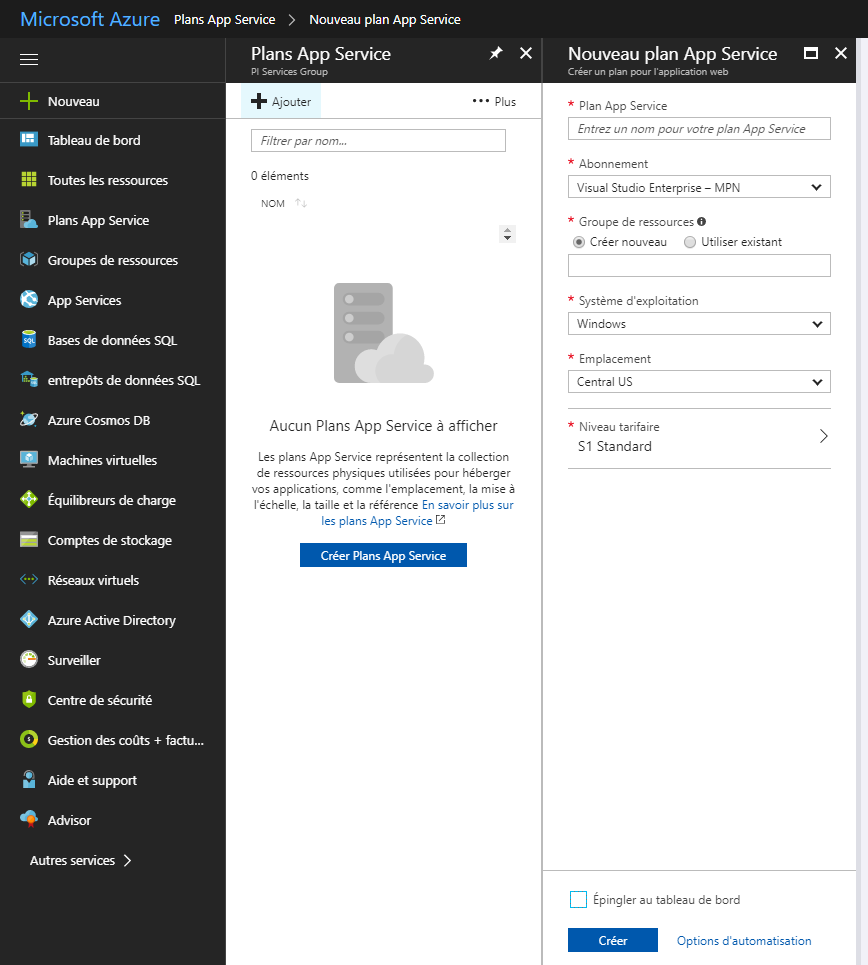Select the Utiliser existant radio button
The width and height of the screenshot is (868, 965).
690,242
